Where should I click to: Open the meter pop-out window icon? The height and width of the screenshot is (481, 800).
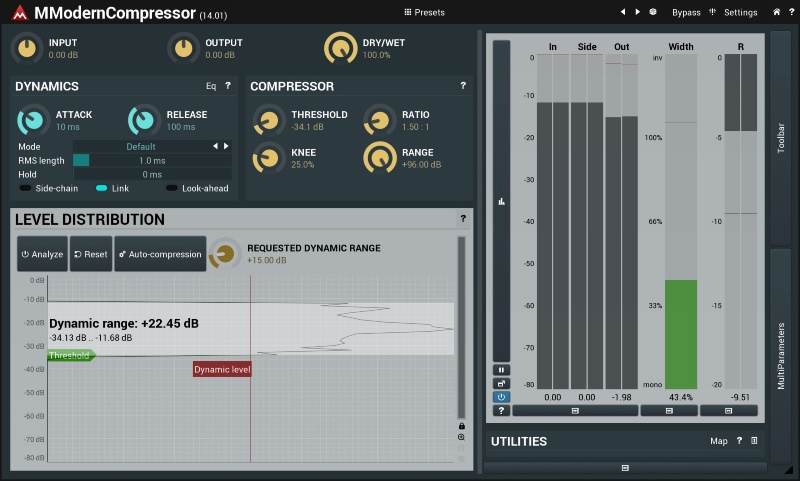(501, 384)
